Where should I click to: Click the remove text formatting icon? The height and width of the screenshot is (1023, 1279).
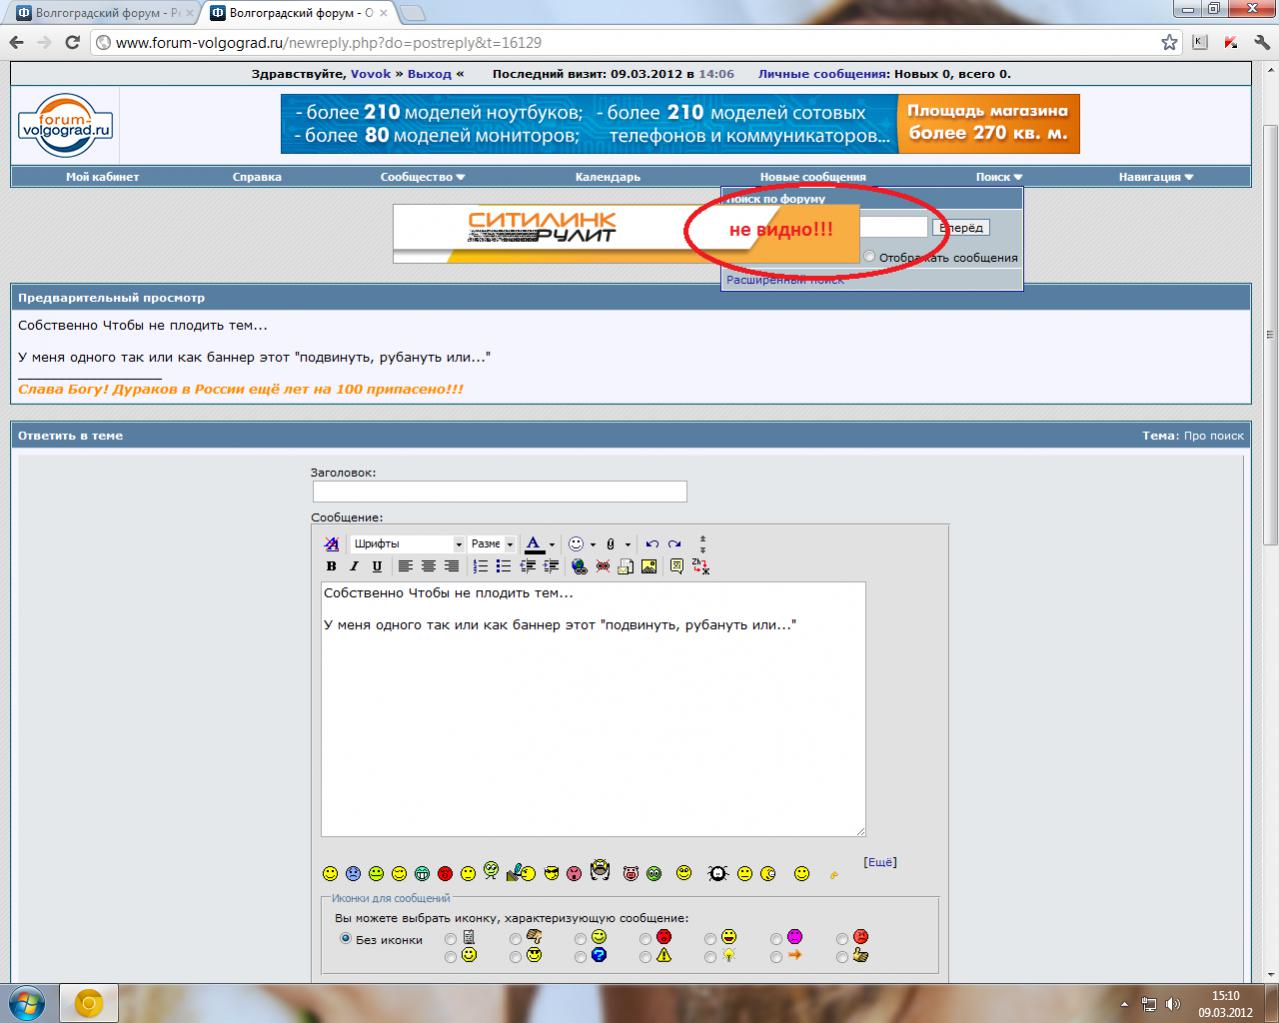pos(331,544)
